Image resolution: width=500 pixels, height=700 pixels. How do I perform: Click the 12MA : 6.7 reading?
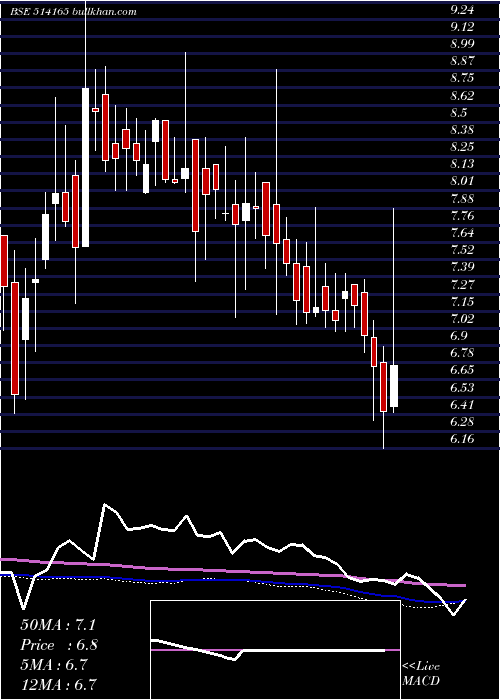tap(58, 684)
